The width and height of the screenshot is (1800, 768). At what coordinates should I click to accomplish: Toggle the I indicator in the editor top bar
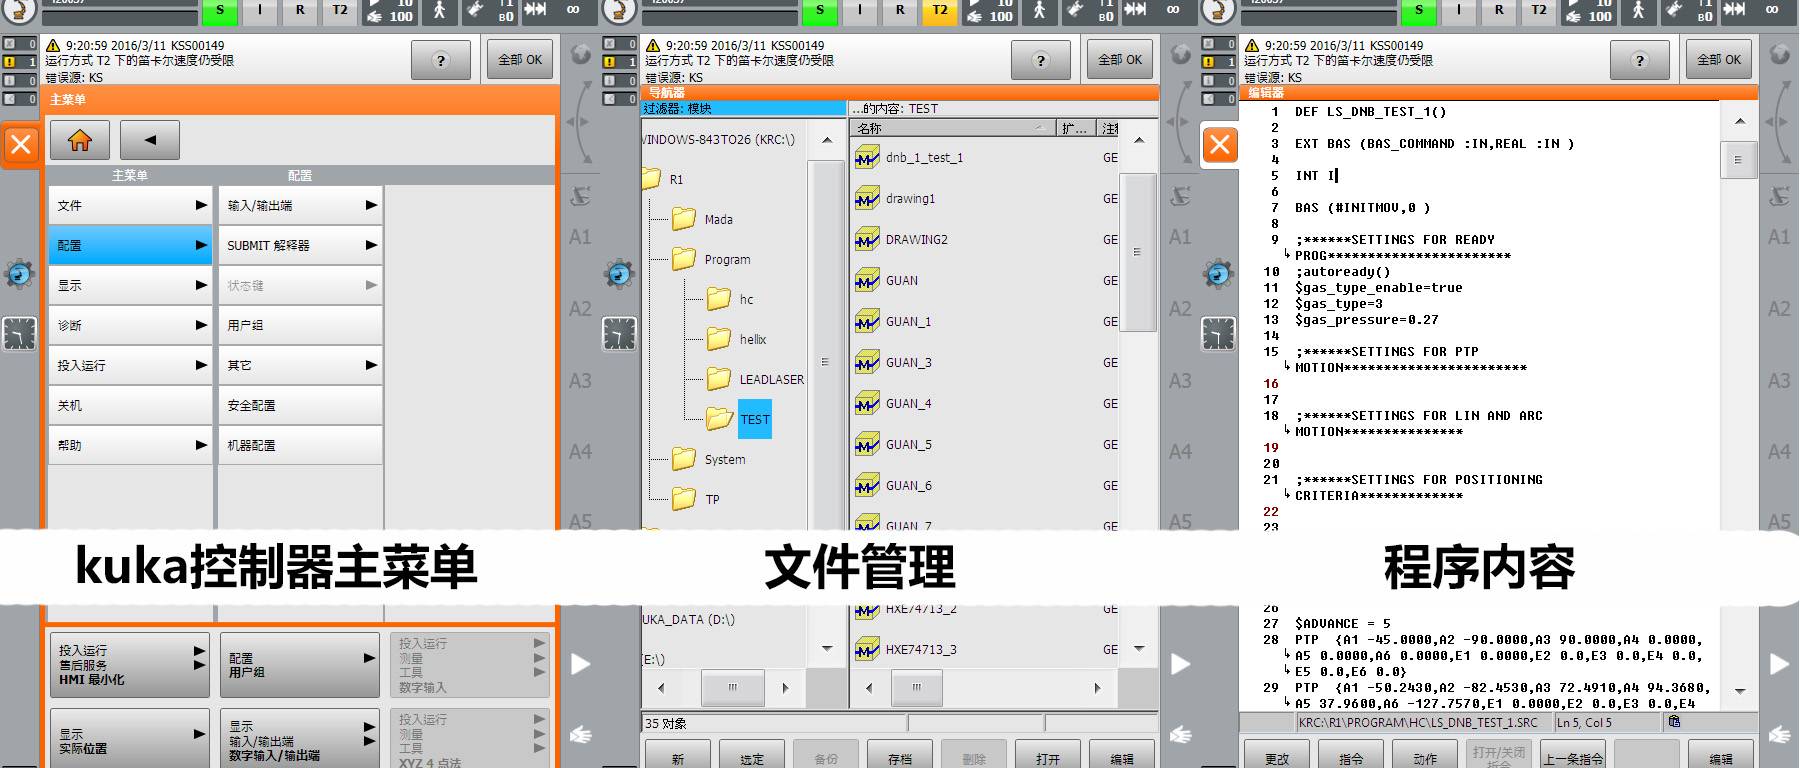[1459, 11]
